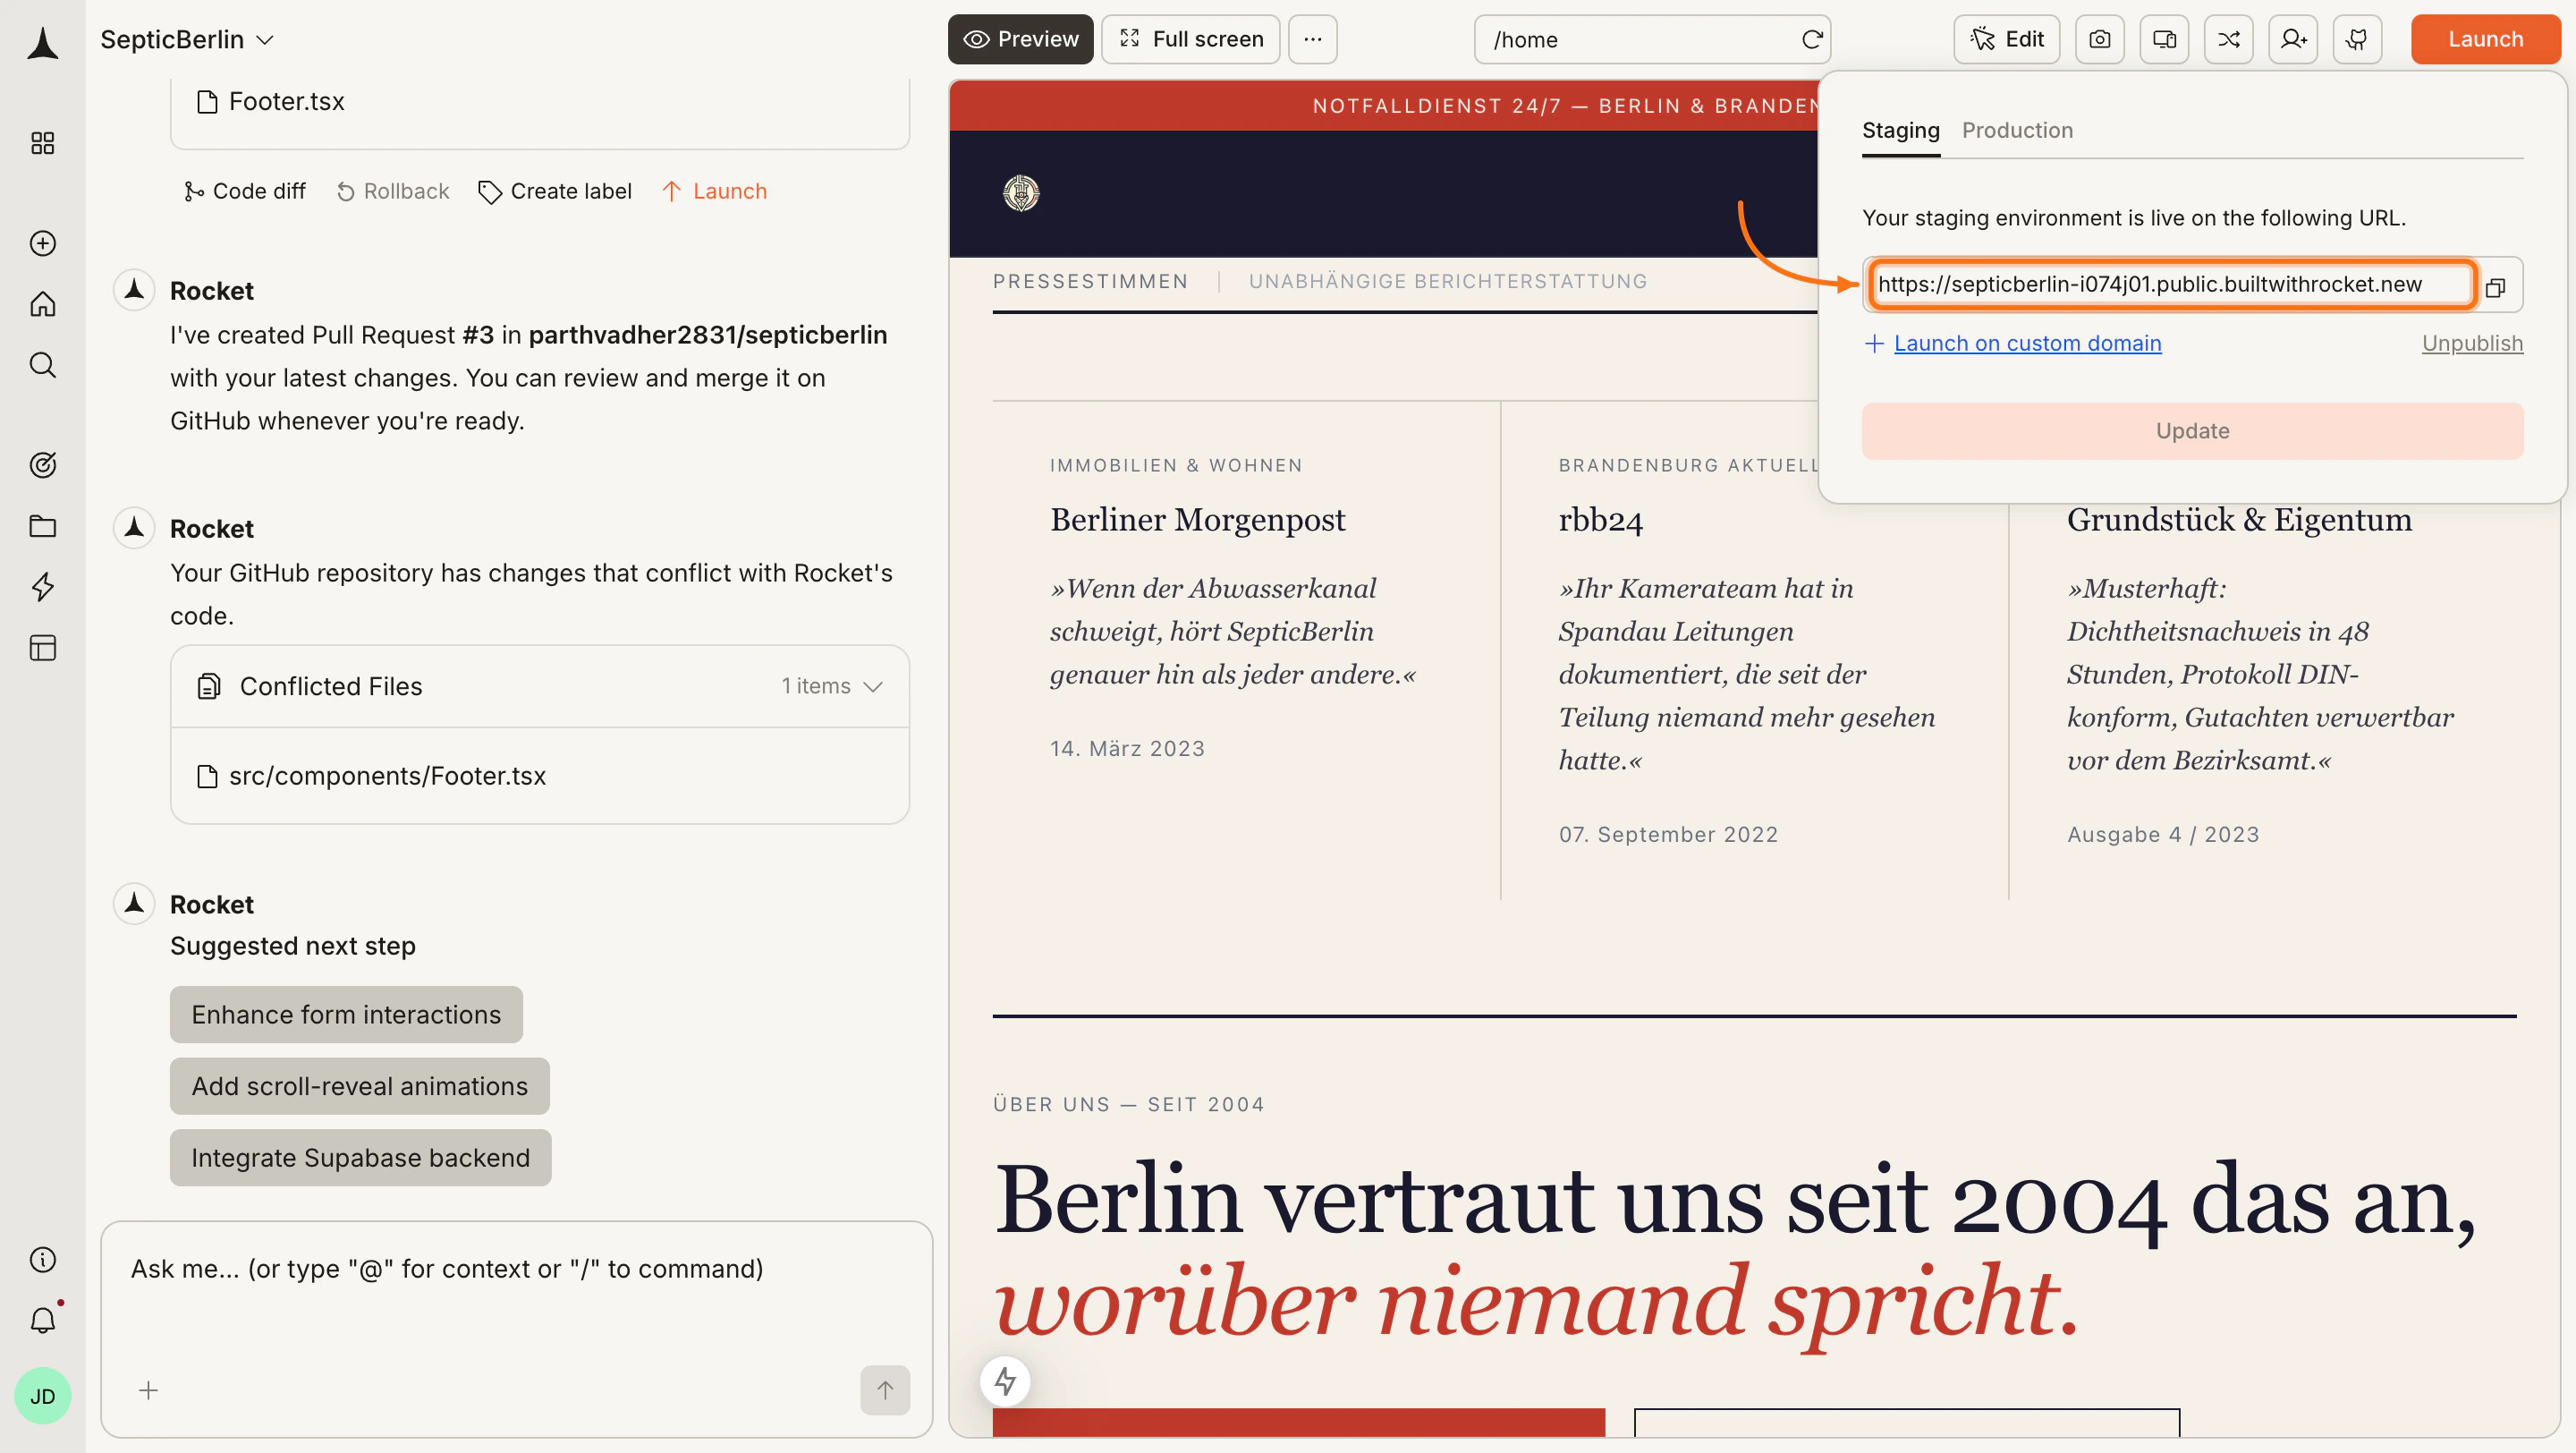Invite a collaborator via the add-user icon
The height and width of the screenshot is (1453, 2576).
click(2293, 39)
